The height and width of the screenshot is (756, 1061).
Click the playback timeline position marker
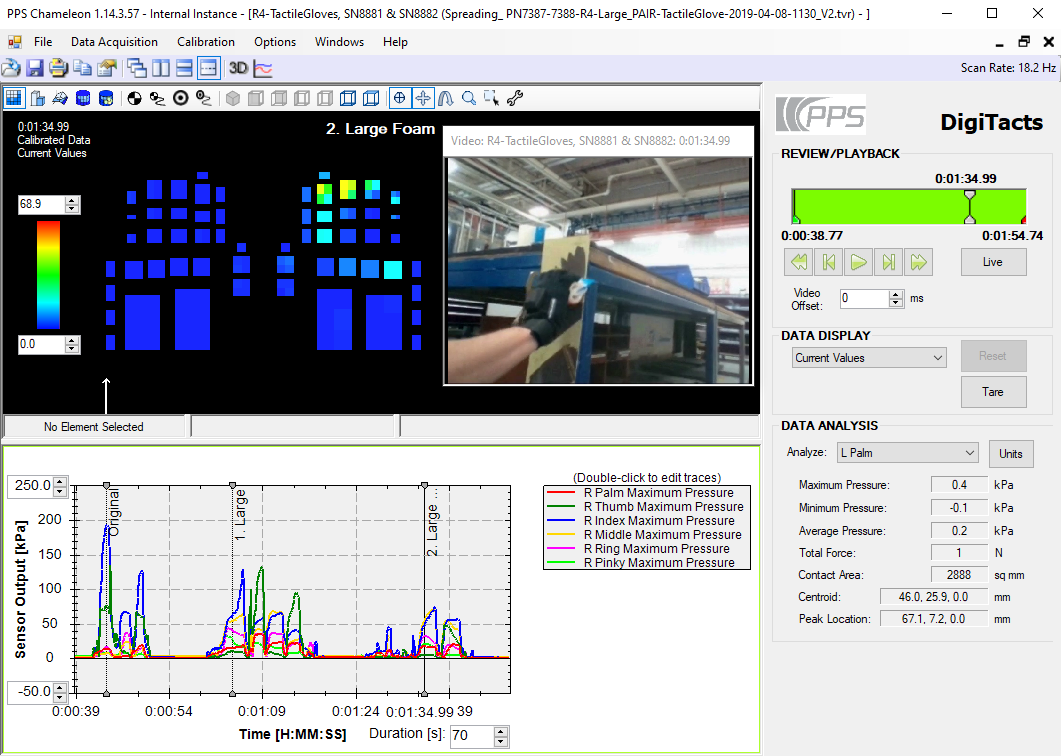970,206
